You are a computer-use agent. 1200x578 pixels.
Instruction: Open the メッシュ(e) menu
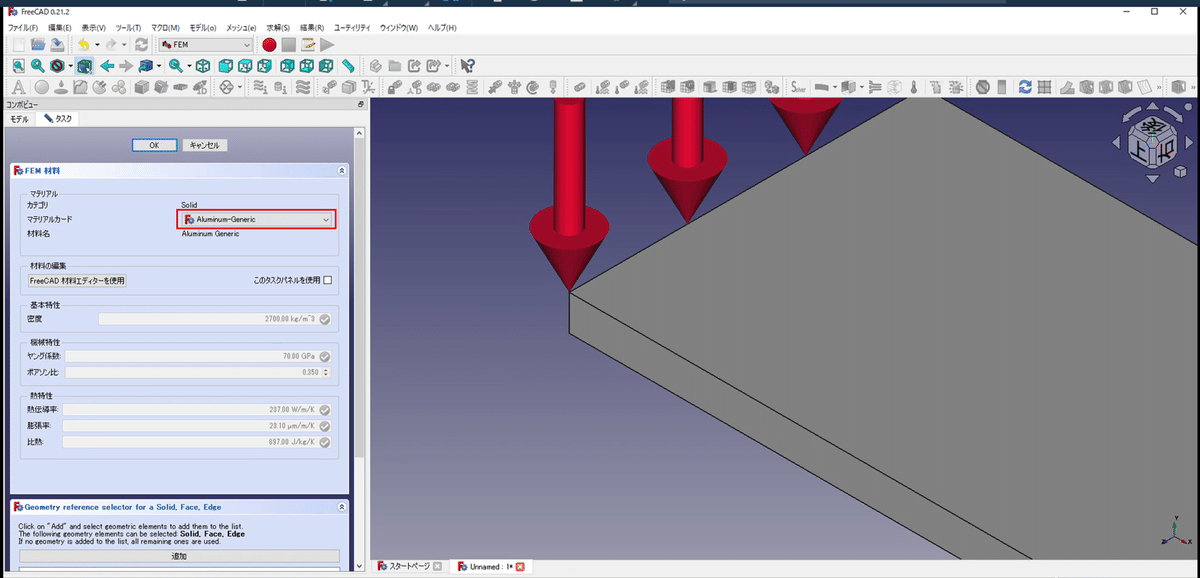tap(241, 27)
